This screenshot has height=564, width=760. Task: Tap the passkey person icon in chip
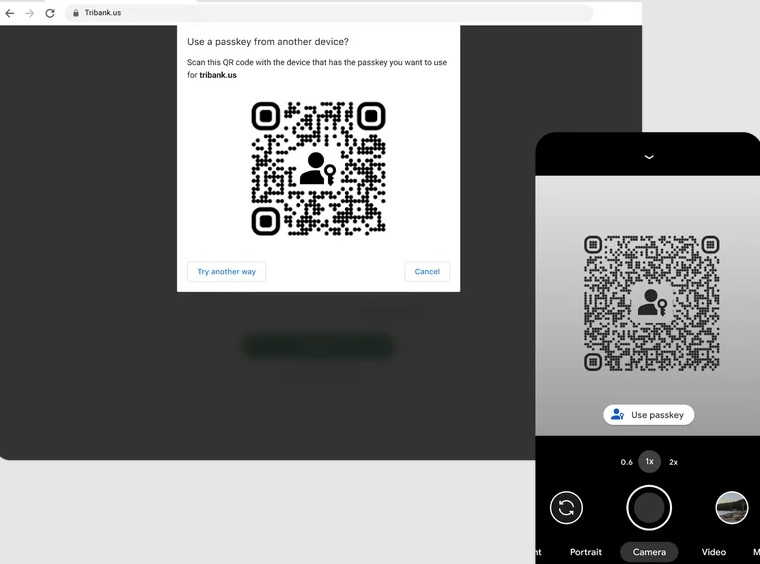(618, 415)
